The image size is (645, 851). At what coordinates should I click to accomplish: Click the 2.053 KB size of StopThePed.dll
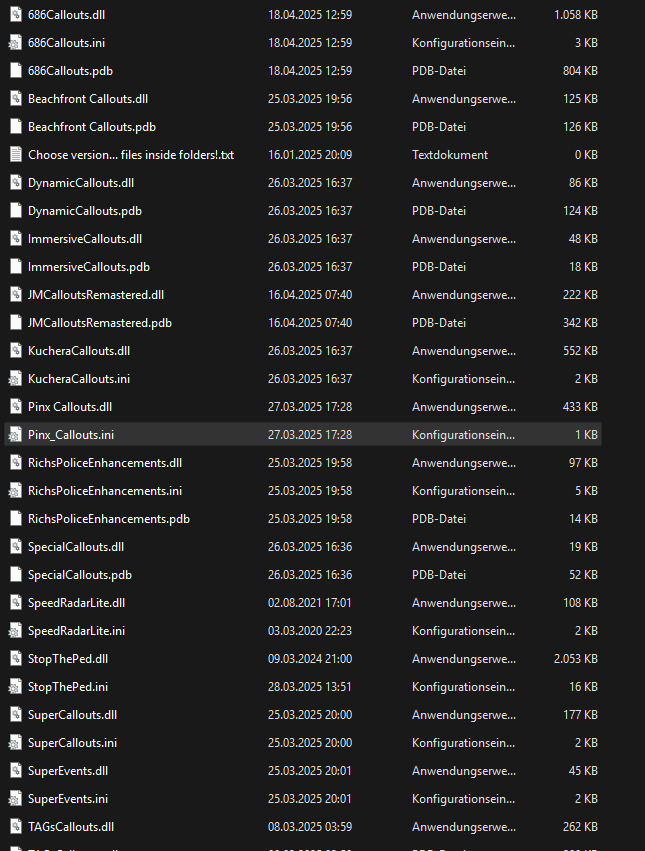575,659
